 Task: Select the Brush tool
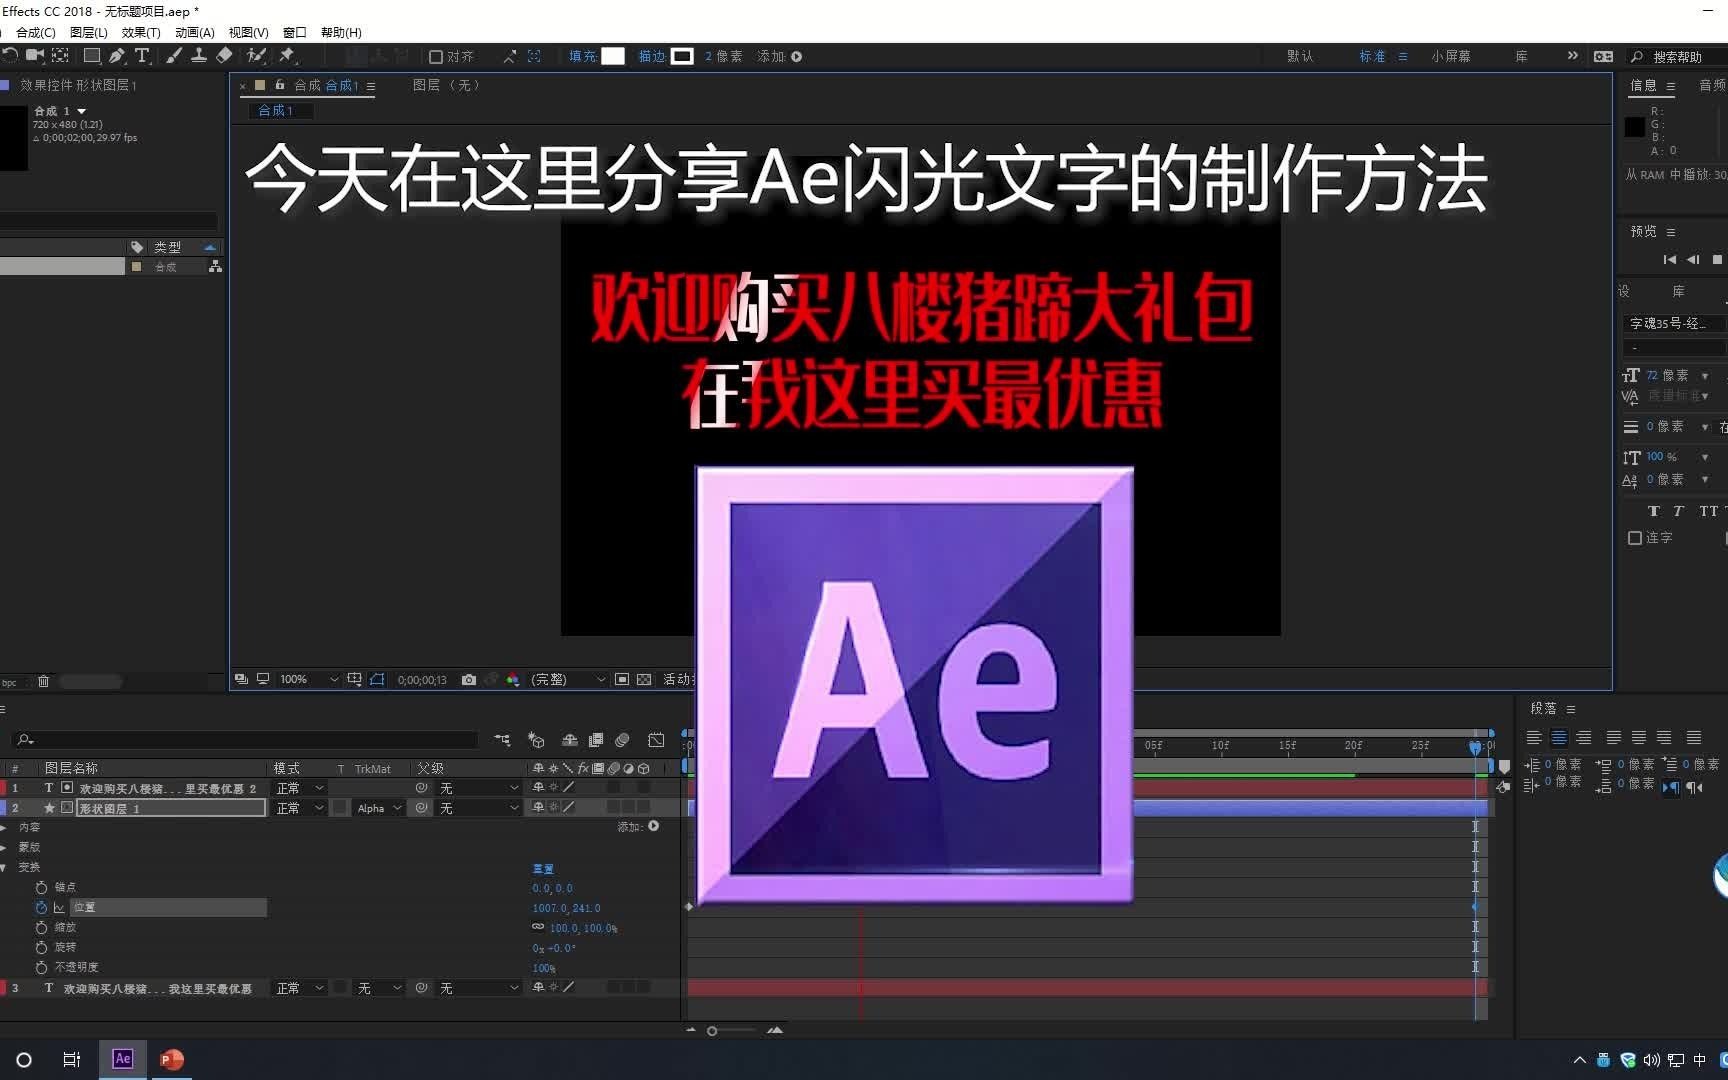[172, 58]
